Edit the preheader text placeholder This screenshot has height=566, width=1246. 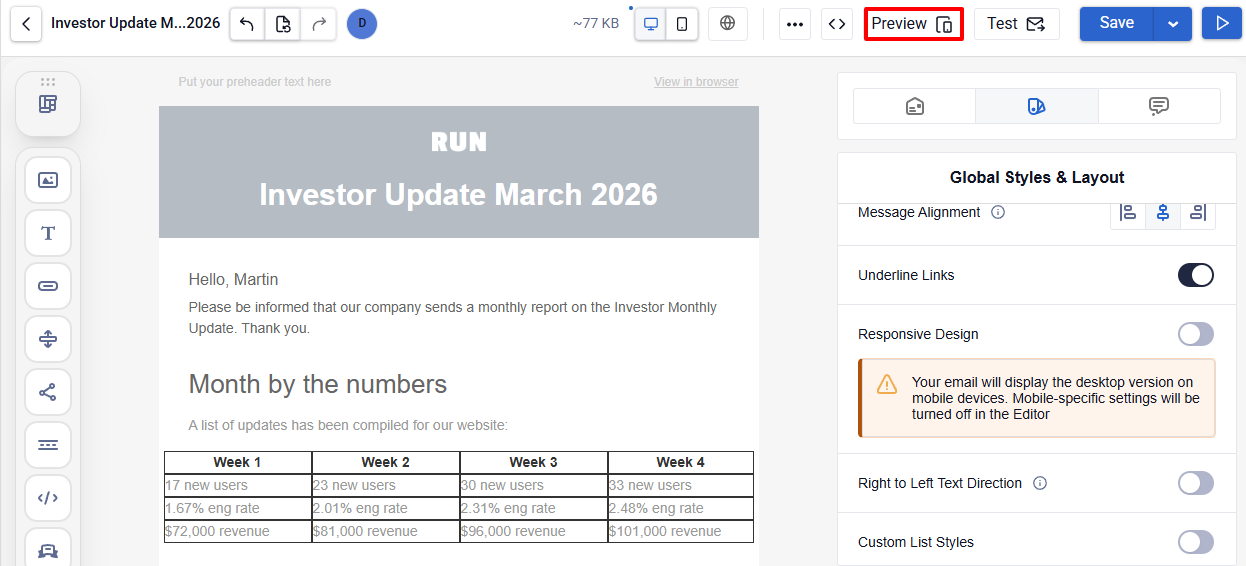[x=255, y=82]
